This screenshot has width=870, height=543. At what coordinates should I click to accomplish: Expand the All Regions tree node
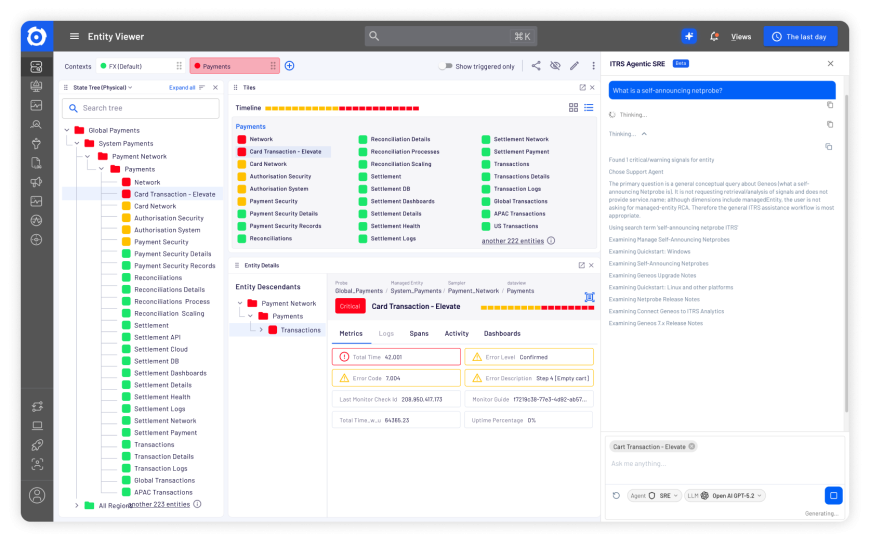coord(77,505)
